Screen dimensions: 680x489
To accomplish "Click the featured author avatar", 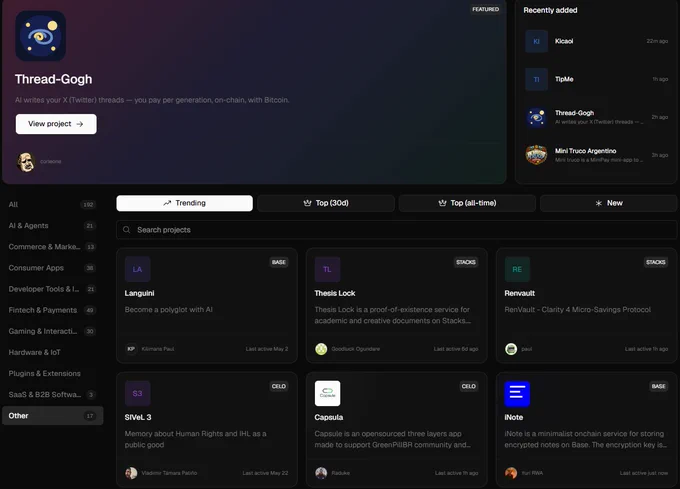I will (26, 162).
